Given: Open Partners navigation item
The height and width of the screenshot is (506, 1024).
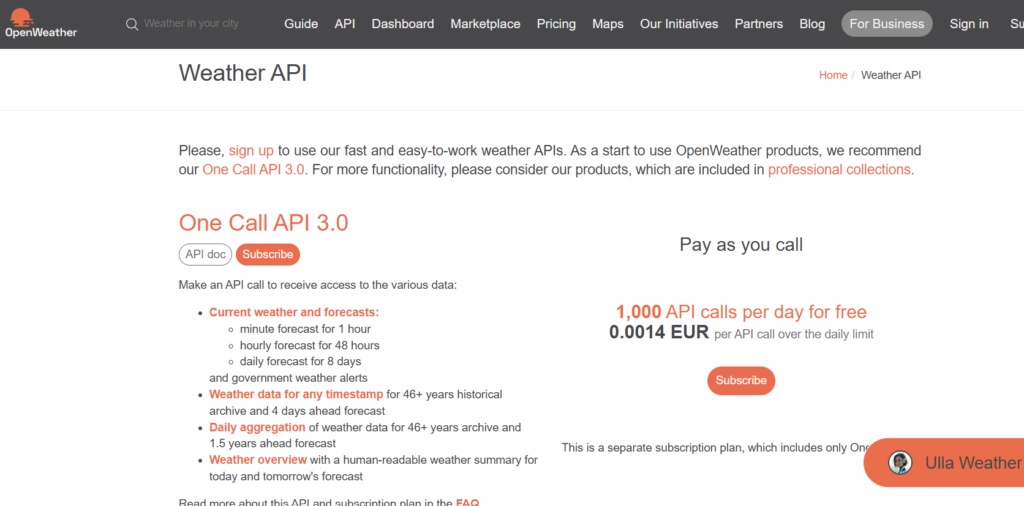Looking at the screenshot, I should (759, 24).
